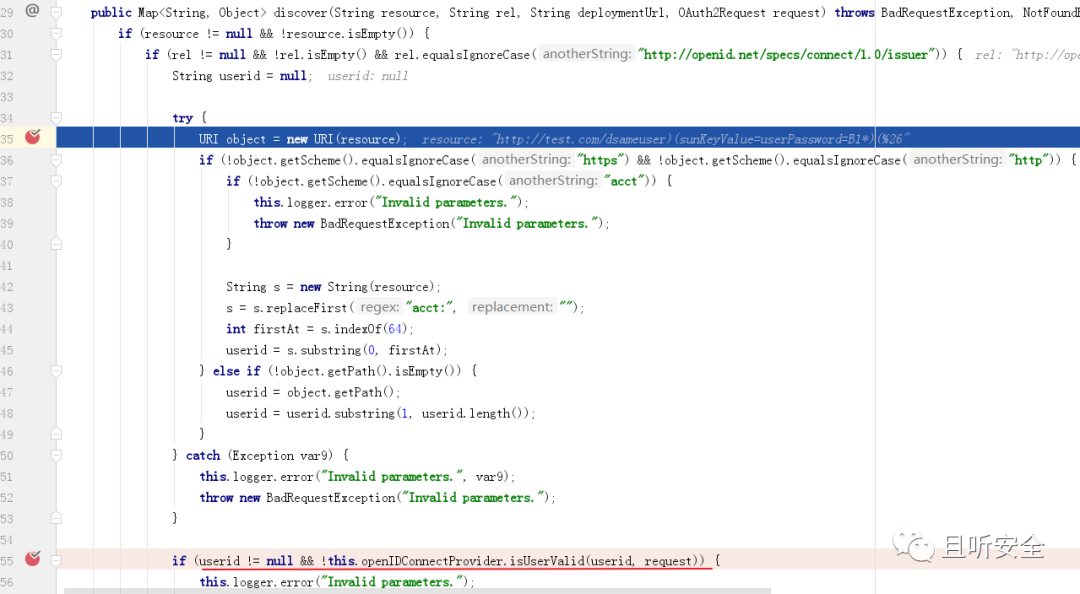This screenshot has width=1080, height=594.
Task: Click 'catch (Exception var9)' on line 50
Action: (260, 455)
